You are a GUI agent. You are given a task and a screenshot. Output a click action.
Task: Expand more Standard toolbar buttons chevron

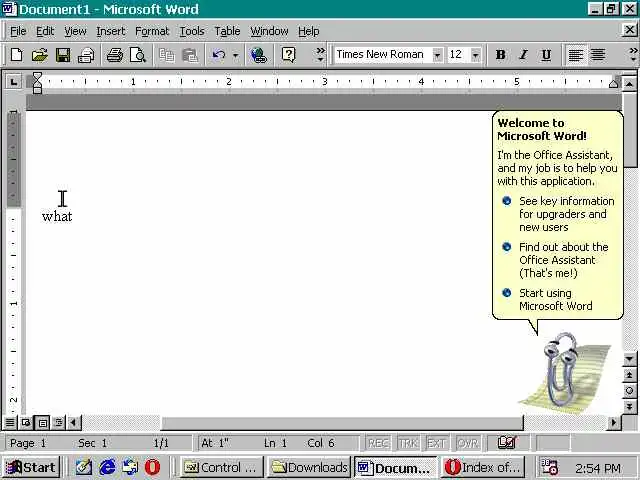pos(321,55)
